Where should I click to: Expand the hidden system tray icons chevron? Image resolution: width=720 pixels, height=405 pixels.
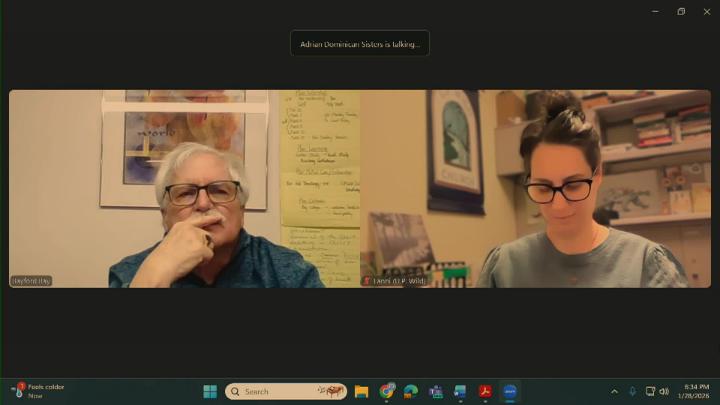pos(614,391)
